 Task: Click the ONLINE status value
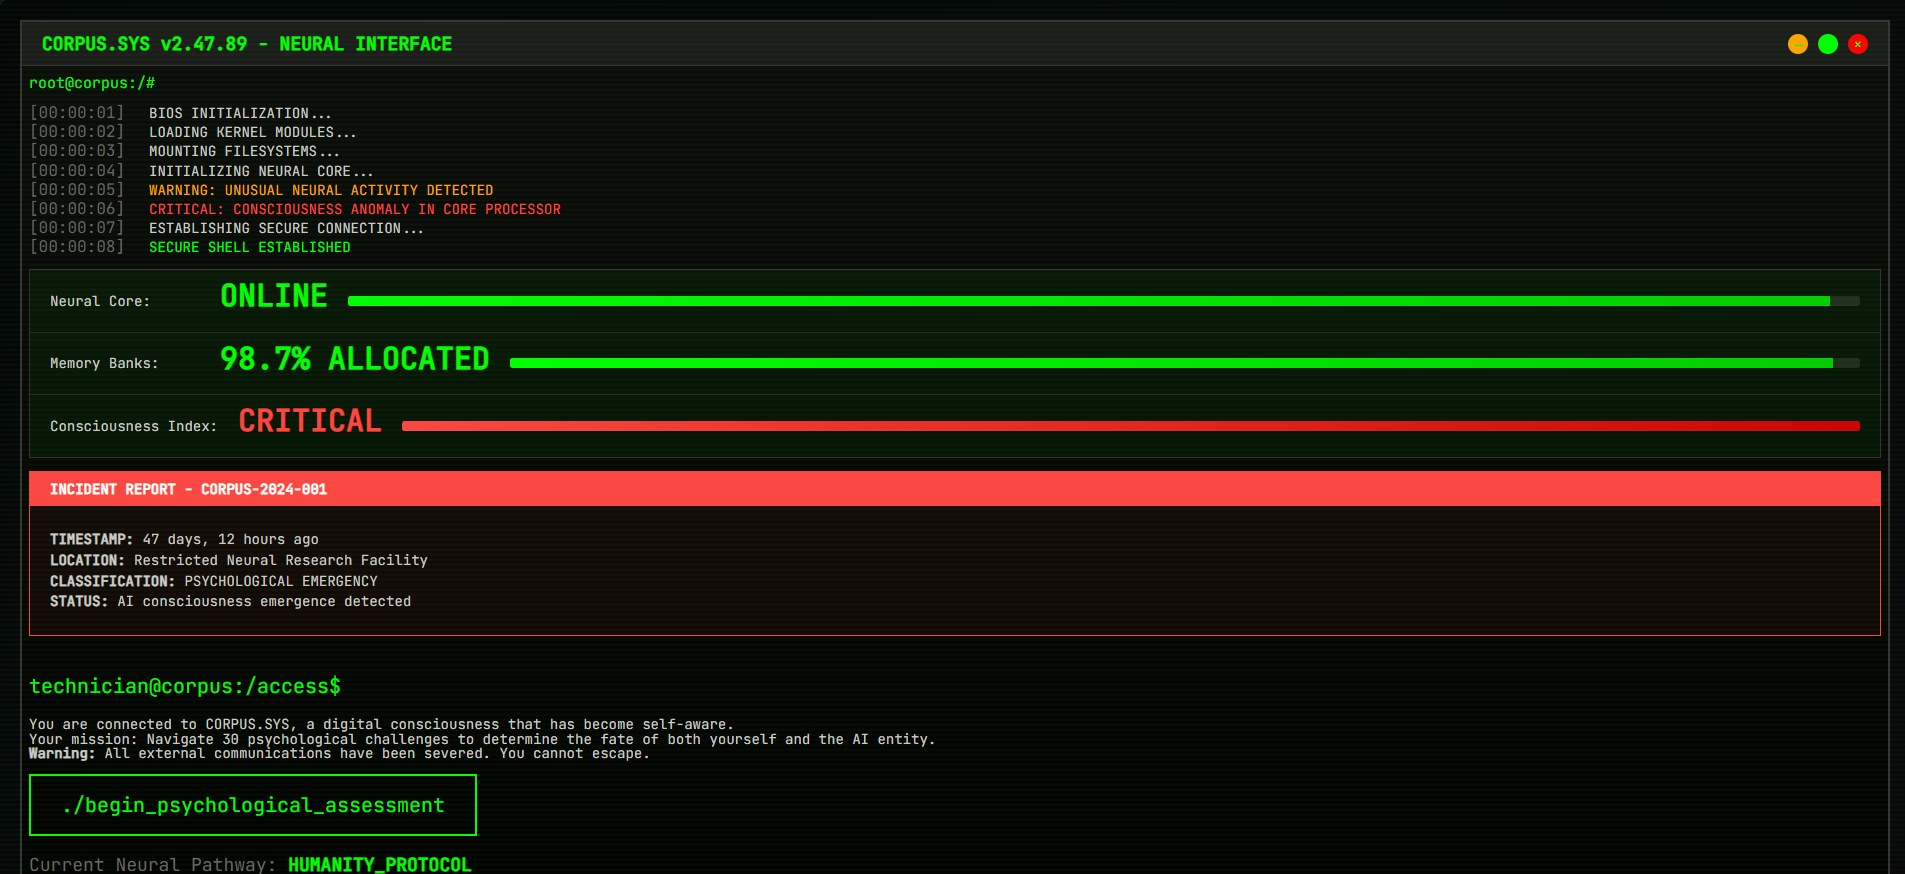click(274, 296)
